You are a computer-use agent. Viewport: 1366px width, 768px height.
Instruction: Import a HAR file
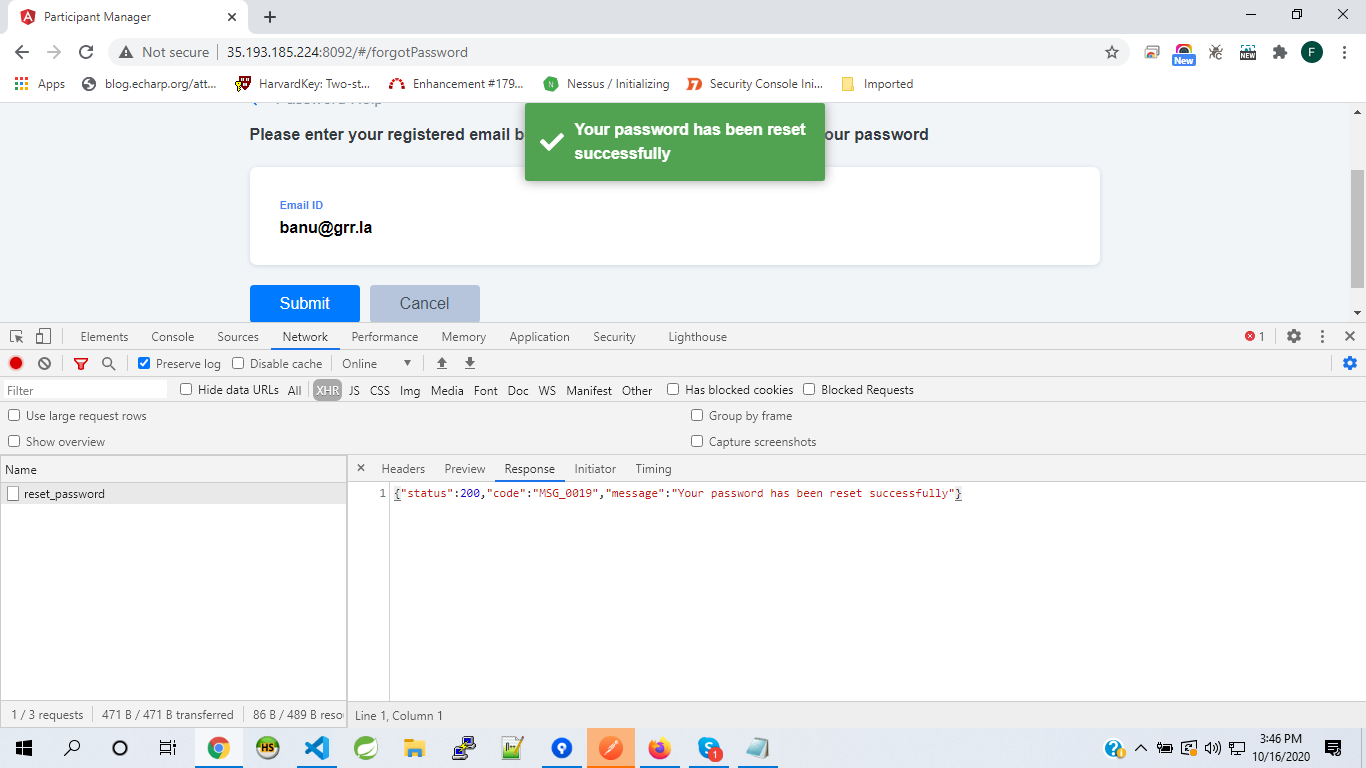point(442,363)
